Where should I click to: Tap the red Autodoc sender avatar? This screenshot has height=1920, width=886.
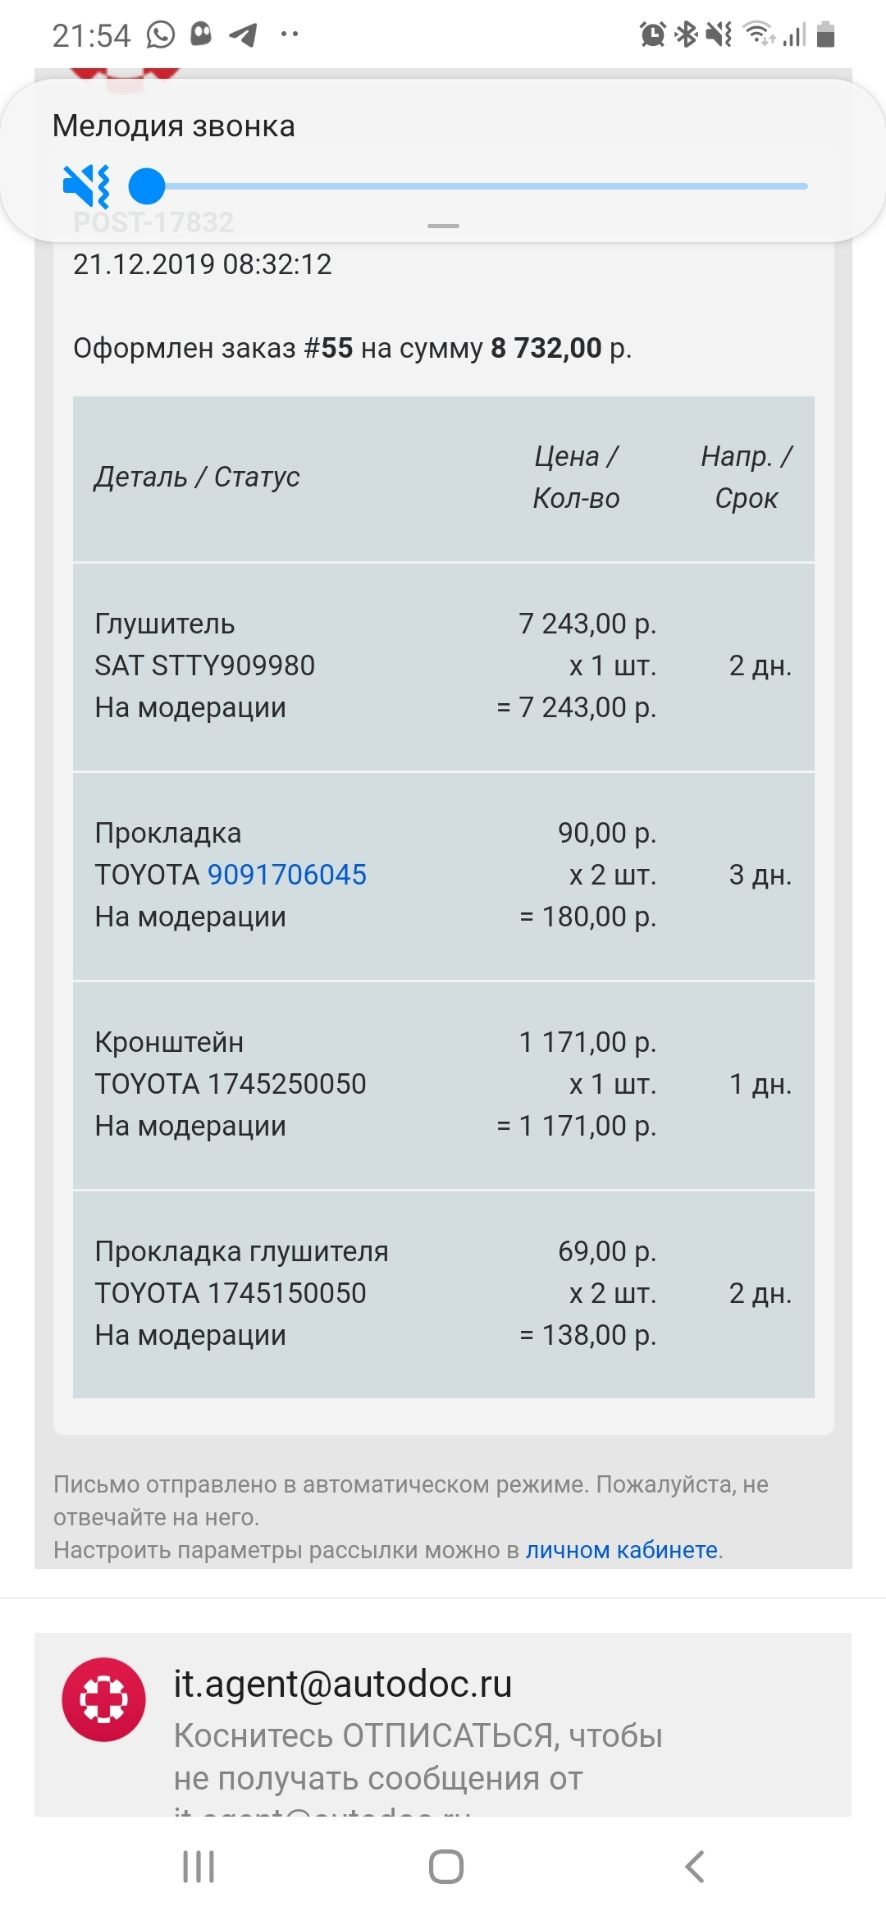[x=104, y=1700]
